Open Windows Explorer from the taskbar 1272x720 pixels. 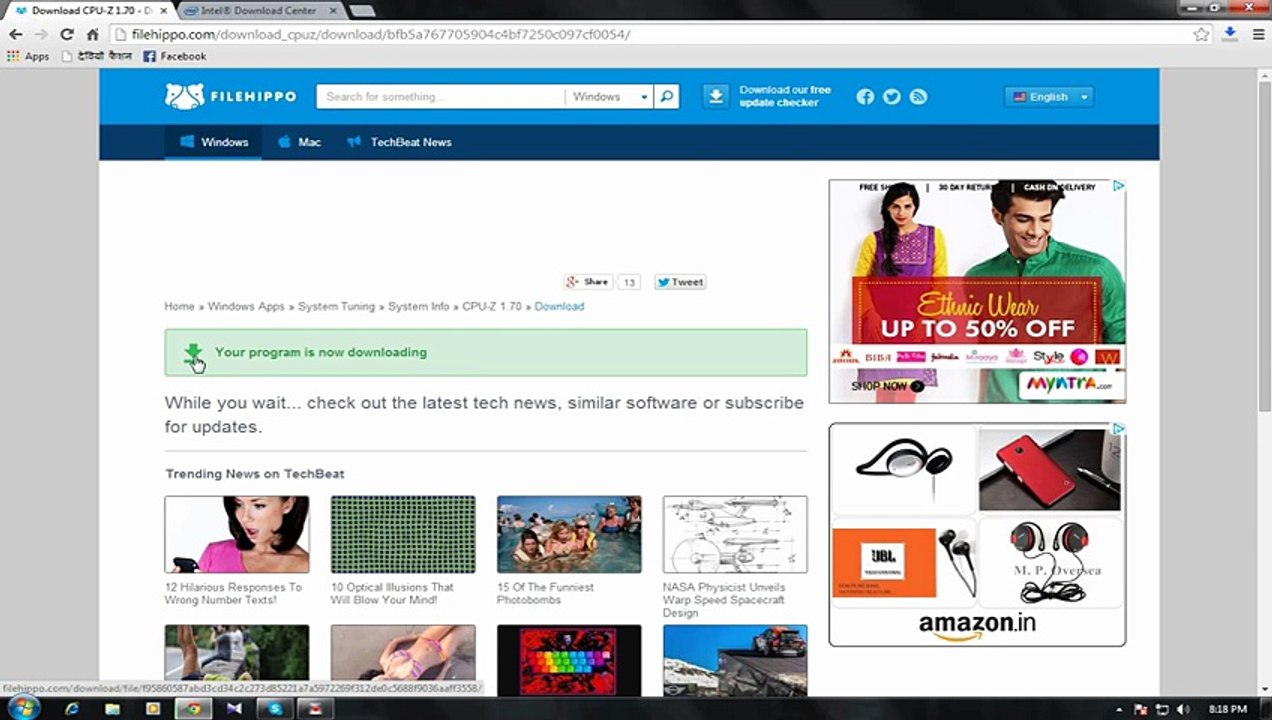tap(112, 709)
